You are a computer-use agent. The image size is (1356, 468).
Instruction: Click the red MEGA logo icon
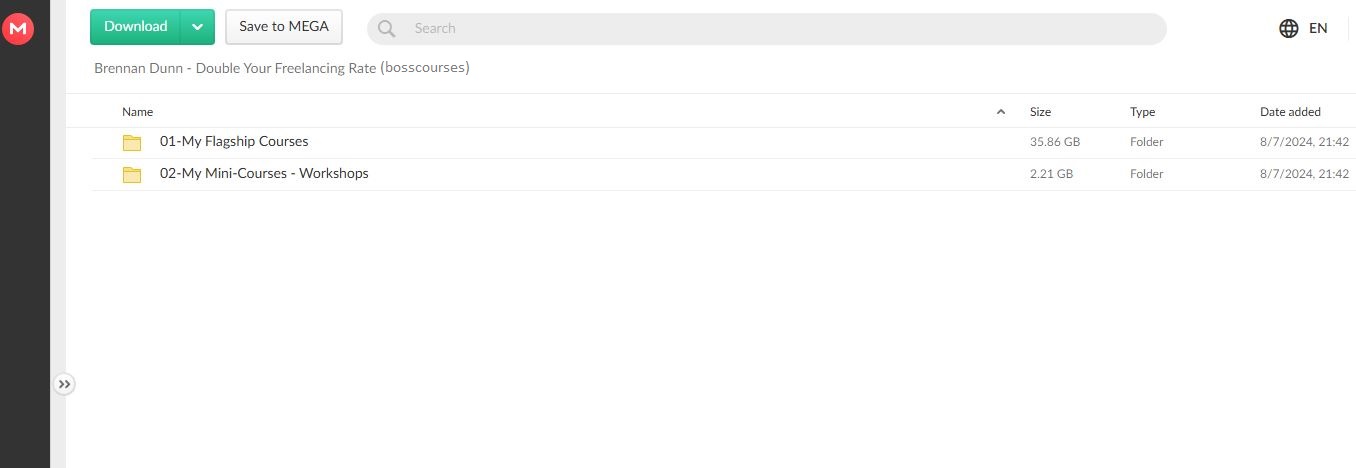click(x=18, y=30)
